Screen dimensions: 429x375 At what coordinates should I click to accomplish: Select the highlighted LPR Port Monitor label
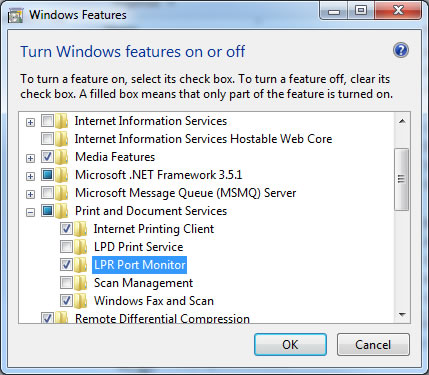click(x=139, y=265)
